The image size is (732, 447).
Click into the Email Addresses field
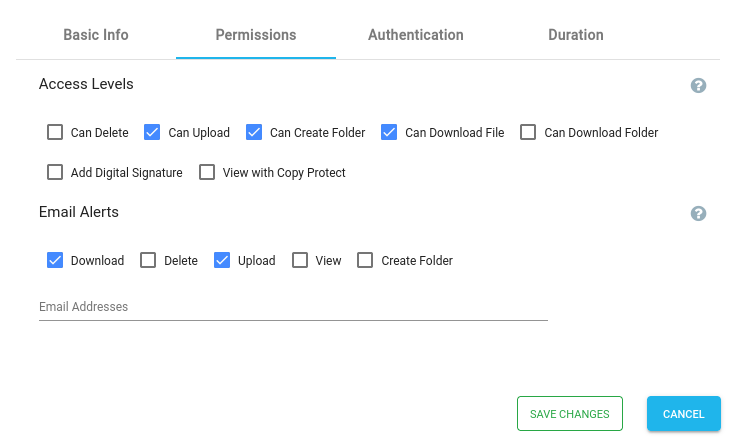(292, 307)
